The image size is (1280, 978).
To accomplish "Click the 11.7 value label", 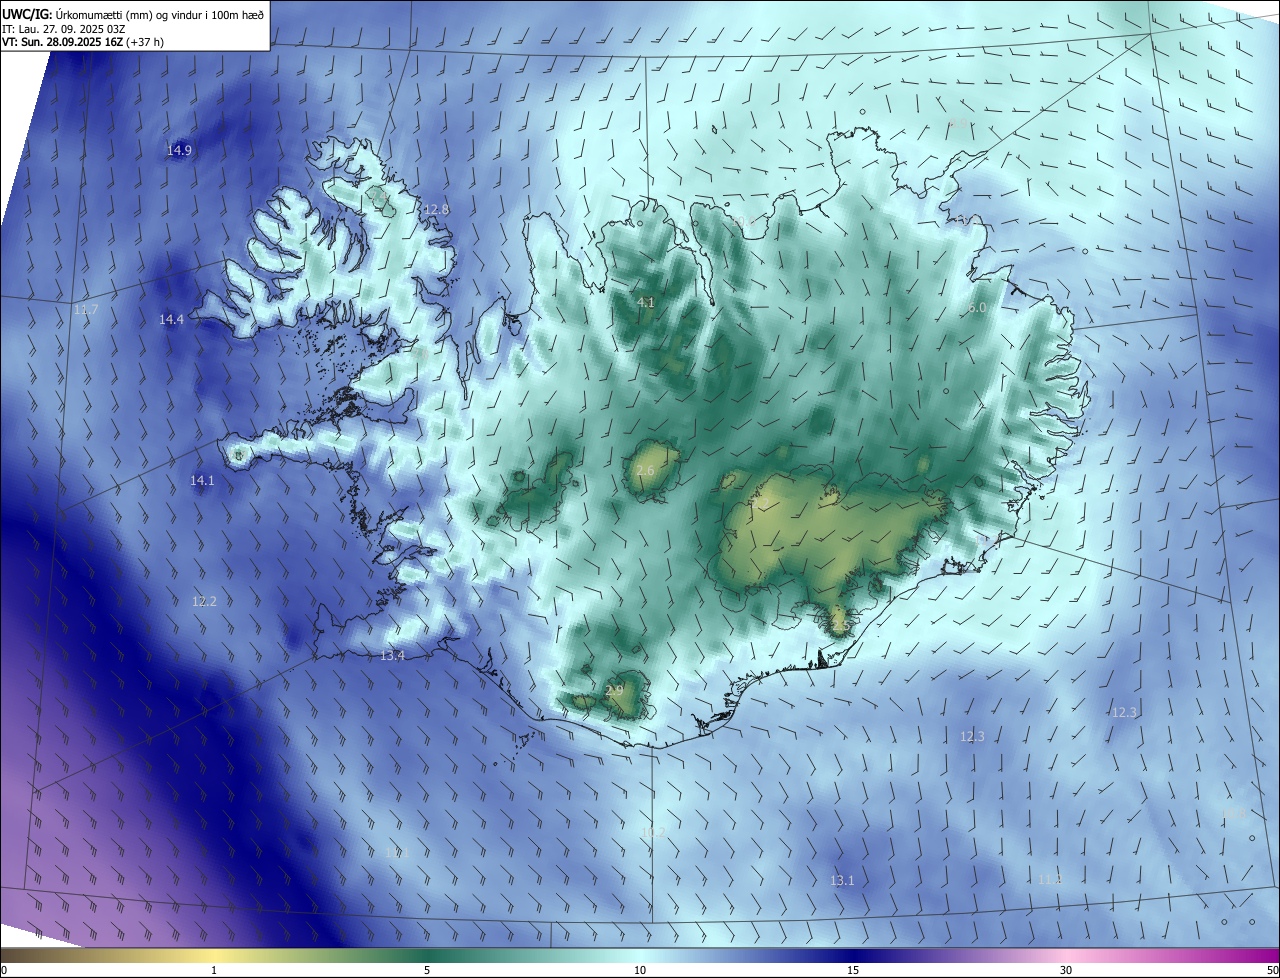I will [x=86, y=310].
